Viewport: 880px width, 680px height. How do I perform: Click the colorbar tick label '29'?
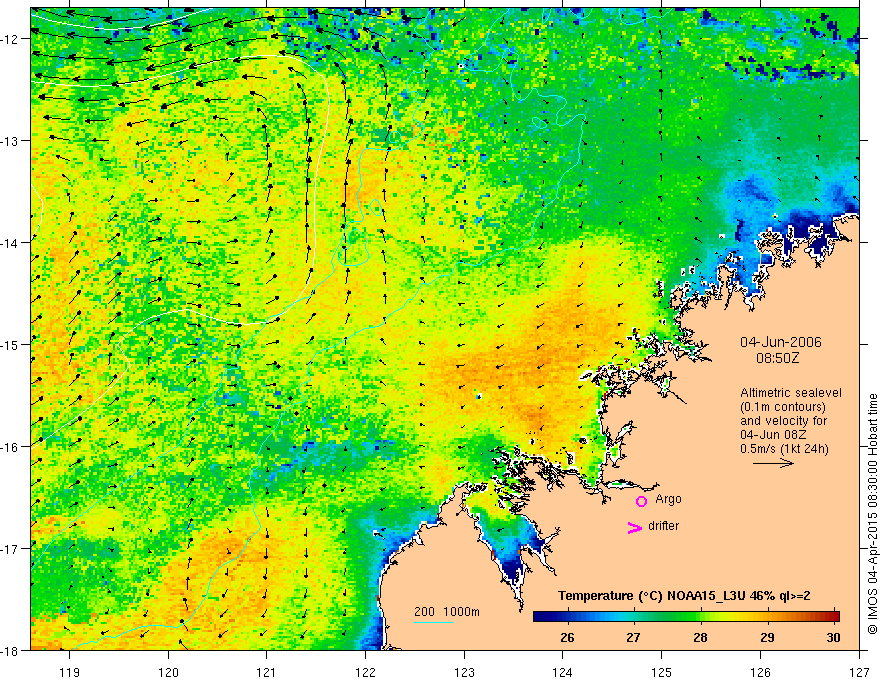(x=767, y=637)
